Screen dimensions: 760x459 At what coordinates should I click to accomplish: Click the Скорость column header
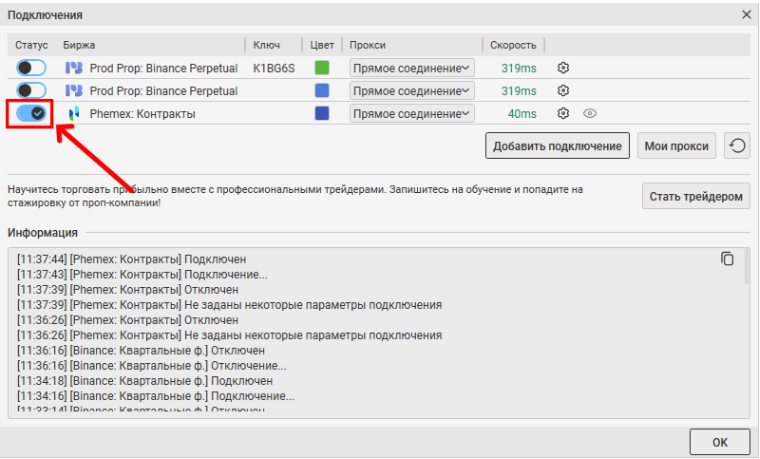(x=513, y=45)
